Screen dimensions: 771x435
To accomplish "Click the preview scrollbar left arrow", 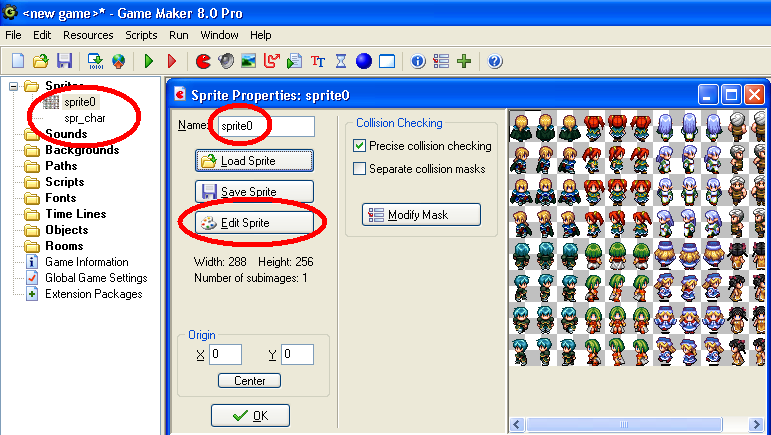I will coord(516,424).
